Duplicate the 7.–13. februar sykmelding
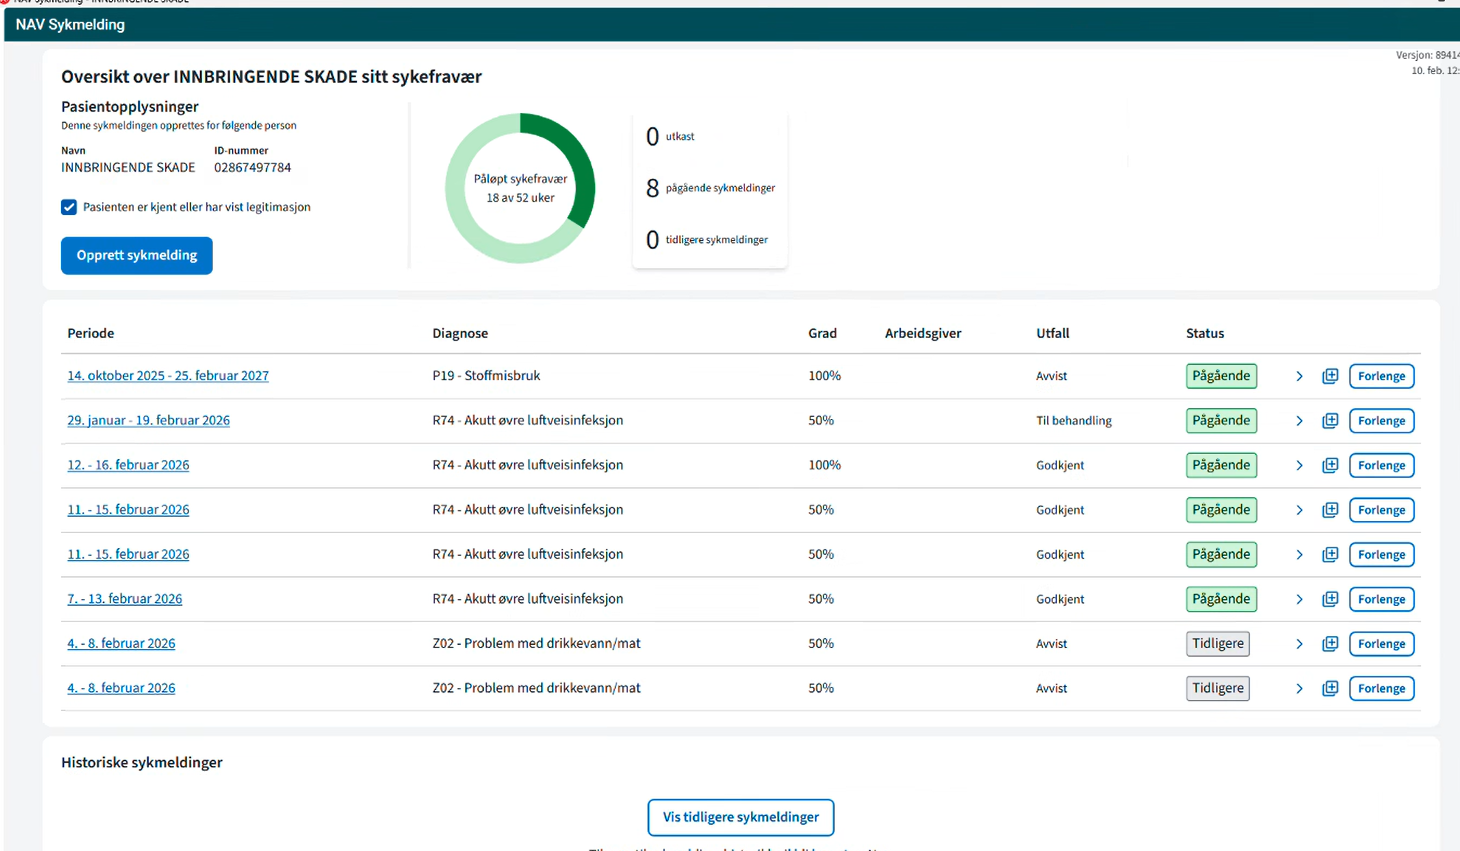The height and width of the screenshot is (851, 1460). [1330, 599]
